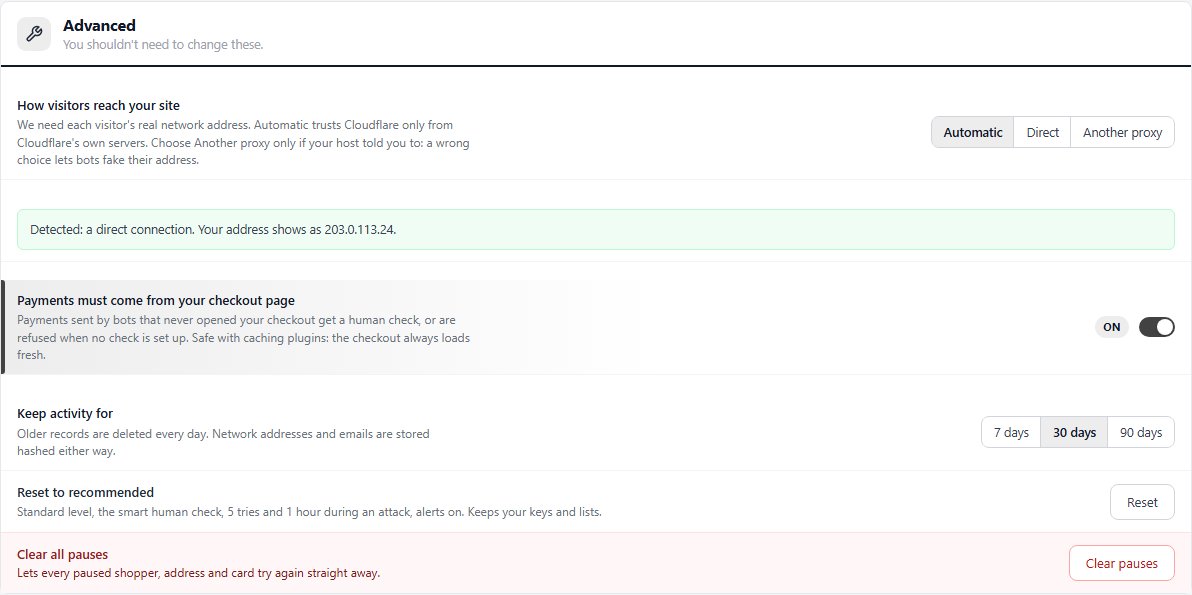Click the "Keep activity for" heading
This screenshot has width=1192, height=595.
65,413
